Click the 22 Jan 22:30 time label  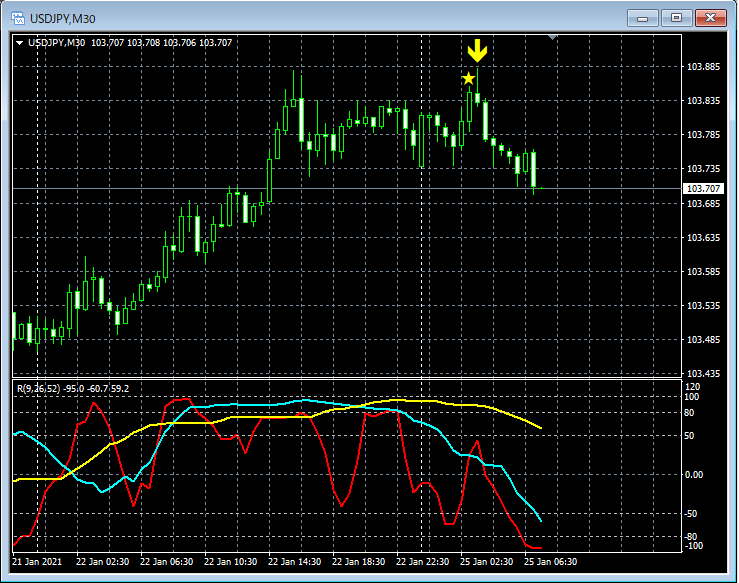(423, 562)
